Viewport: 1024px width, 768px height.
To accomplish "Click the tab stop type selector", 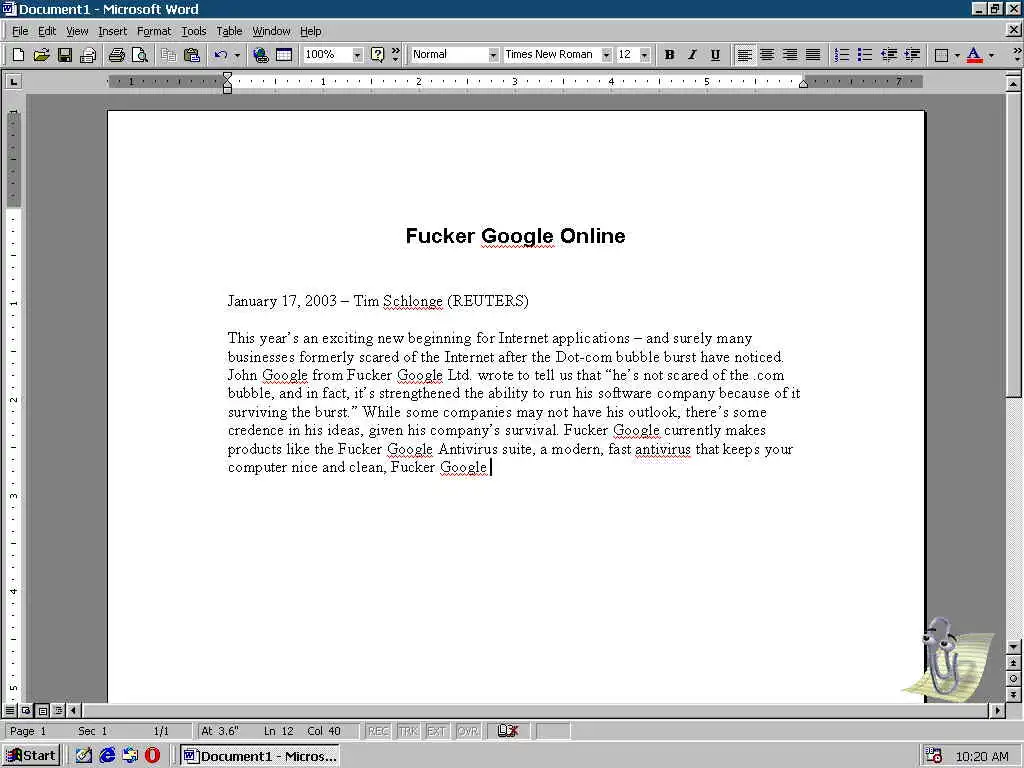I will coord(13,82).
